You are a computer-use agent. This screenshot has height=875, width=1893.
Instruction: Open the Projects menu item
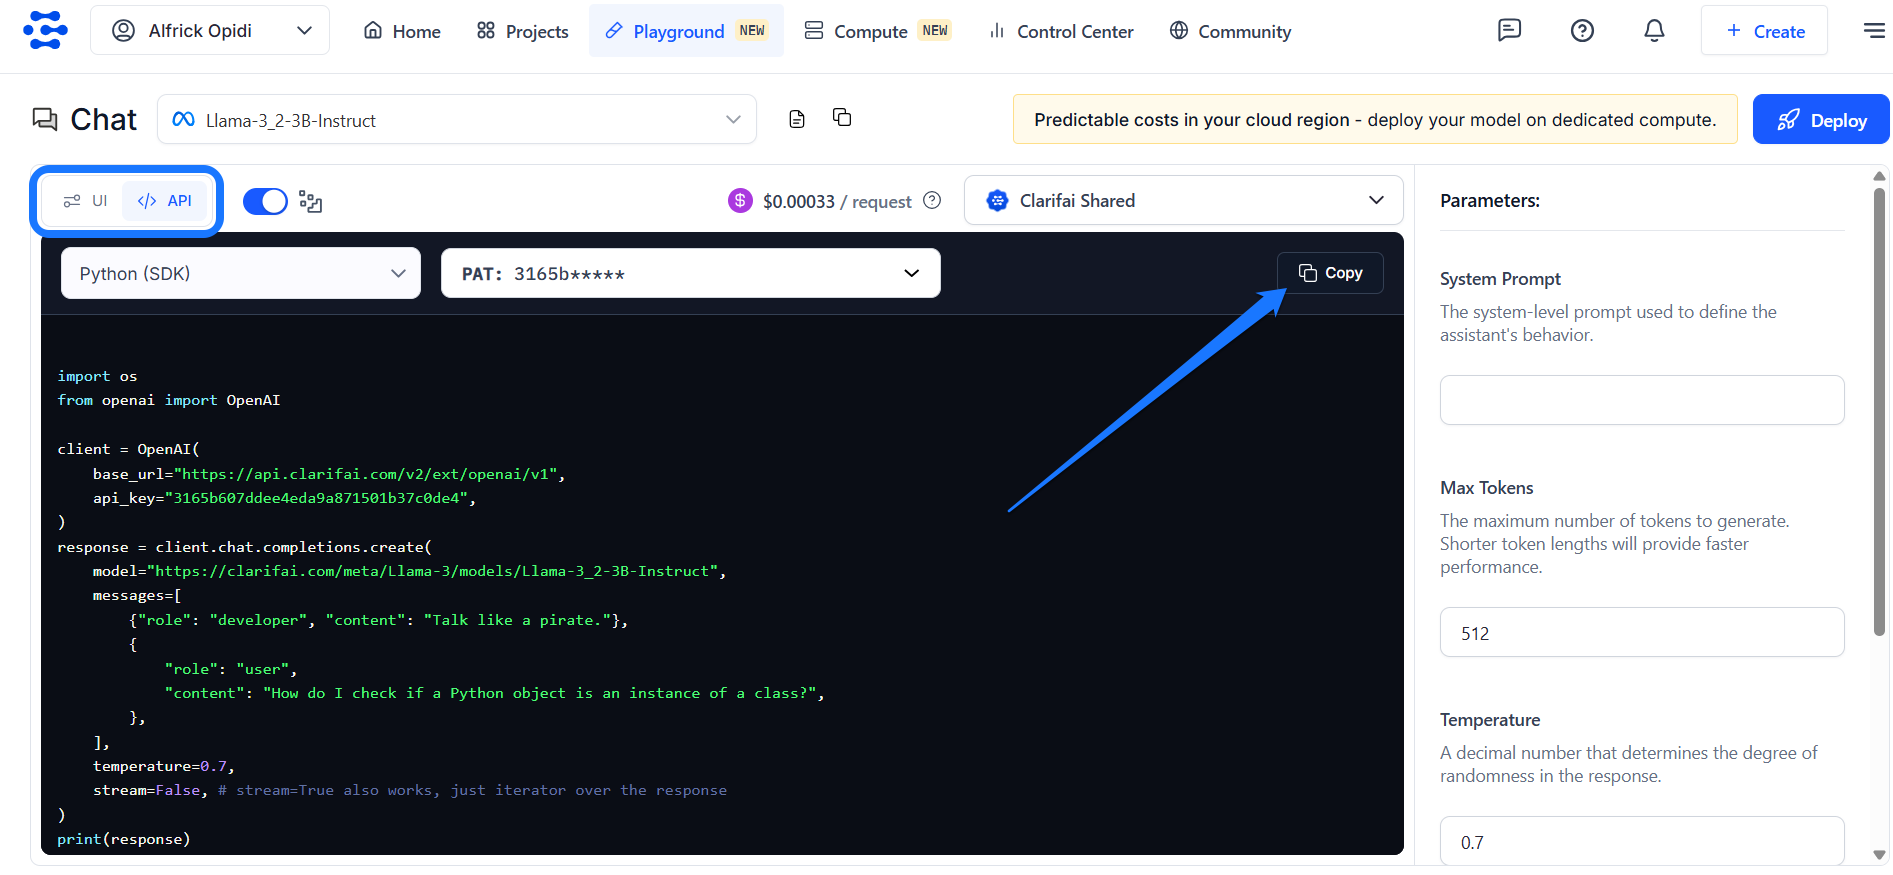(523, 31)
